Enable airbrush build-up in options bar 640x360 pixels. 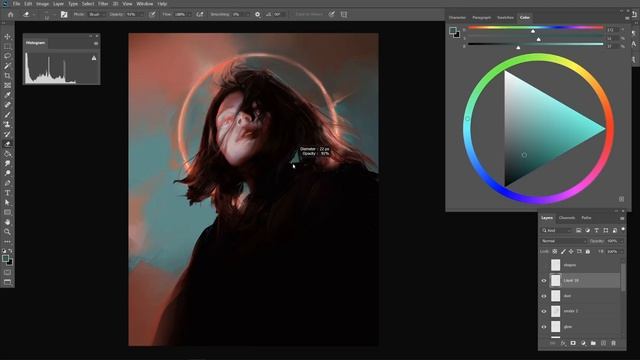click(200, 14)
